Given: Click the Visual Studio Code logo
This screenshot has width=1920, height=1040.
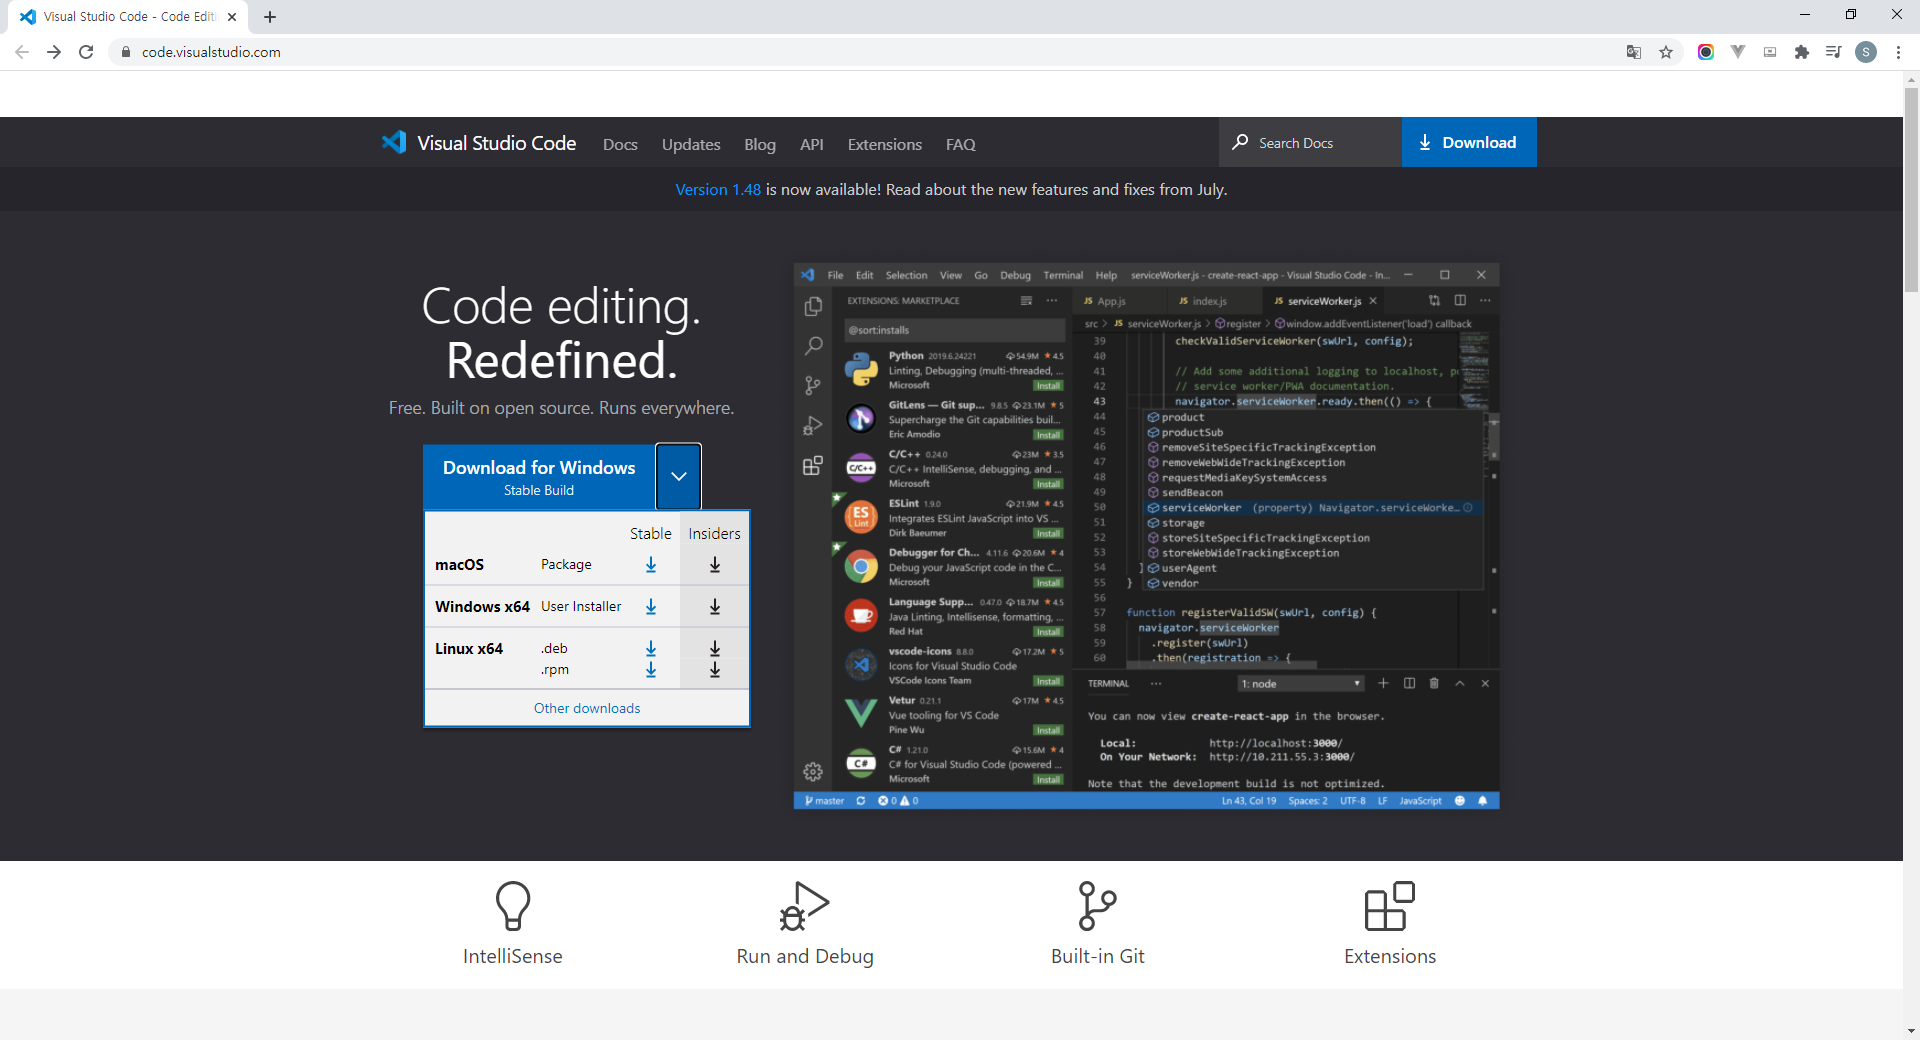Looking at the screenshot, I should click(x=478, y=143).
